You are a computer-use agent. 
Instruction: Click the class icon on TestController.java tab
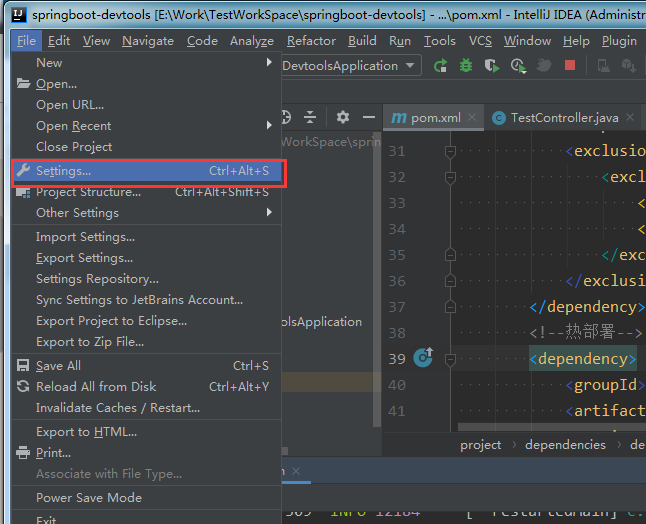point(499,118)
